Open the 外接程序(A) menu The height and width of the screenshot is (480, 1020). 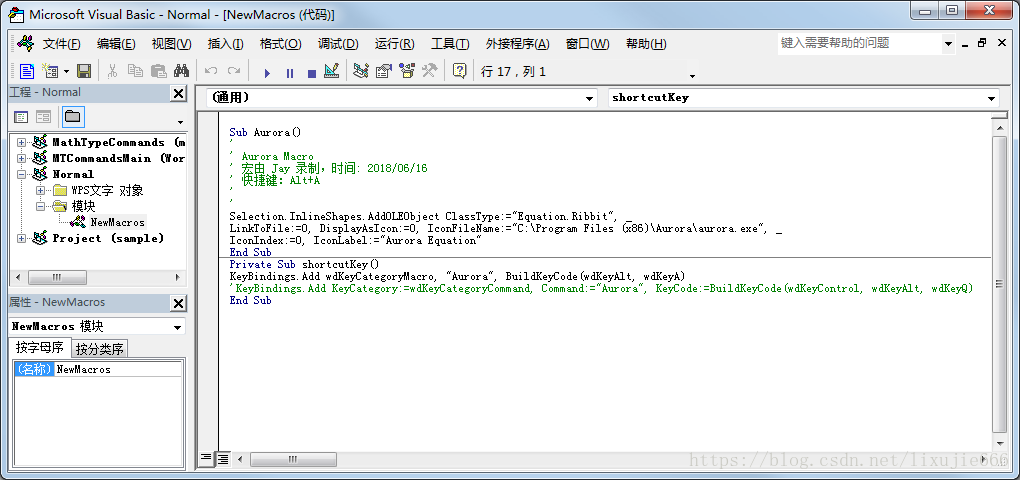click(x=517, y=44)
